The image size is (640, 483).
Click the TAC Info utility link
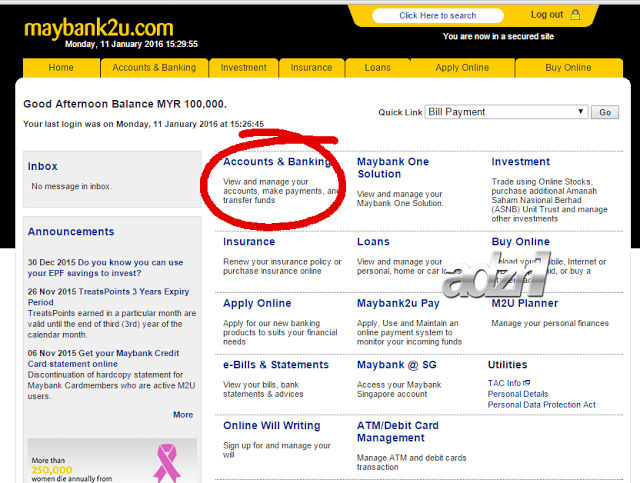[504, 383]
